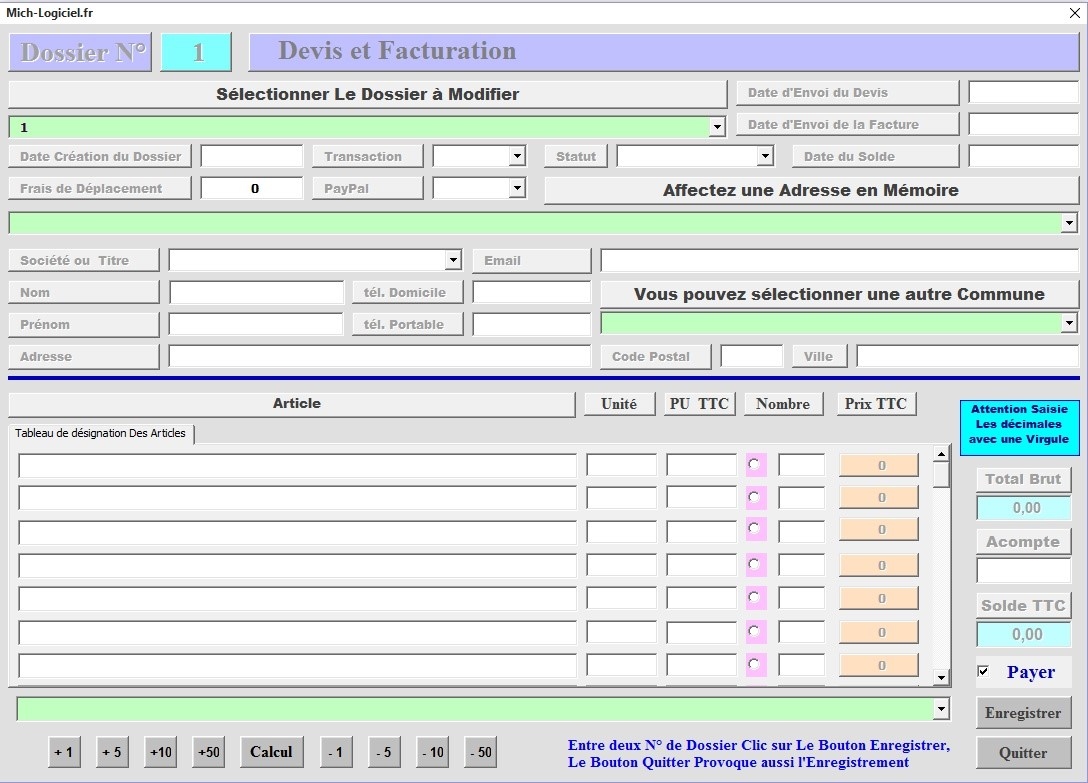
Task: Click the first row article description field
Action: click(298, 465)
